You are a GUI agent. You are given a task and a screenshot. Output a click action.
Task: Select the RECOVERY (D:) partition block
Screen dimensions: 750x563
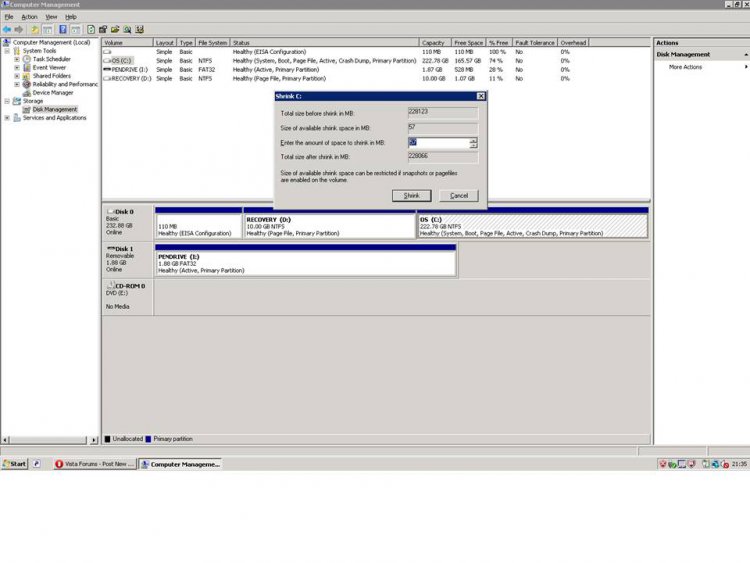329,225
